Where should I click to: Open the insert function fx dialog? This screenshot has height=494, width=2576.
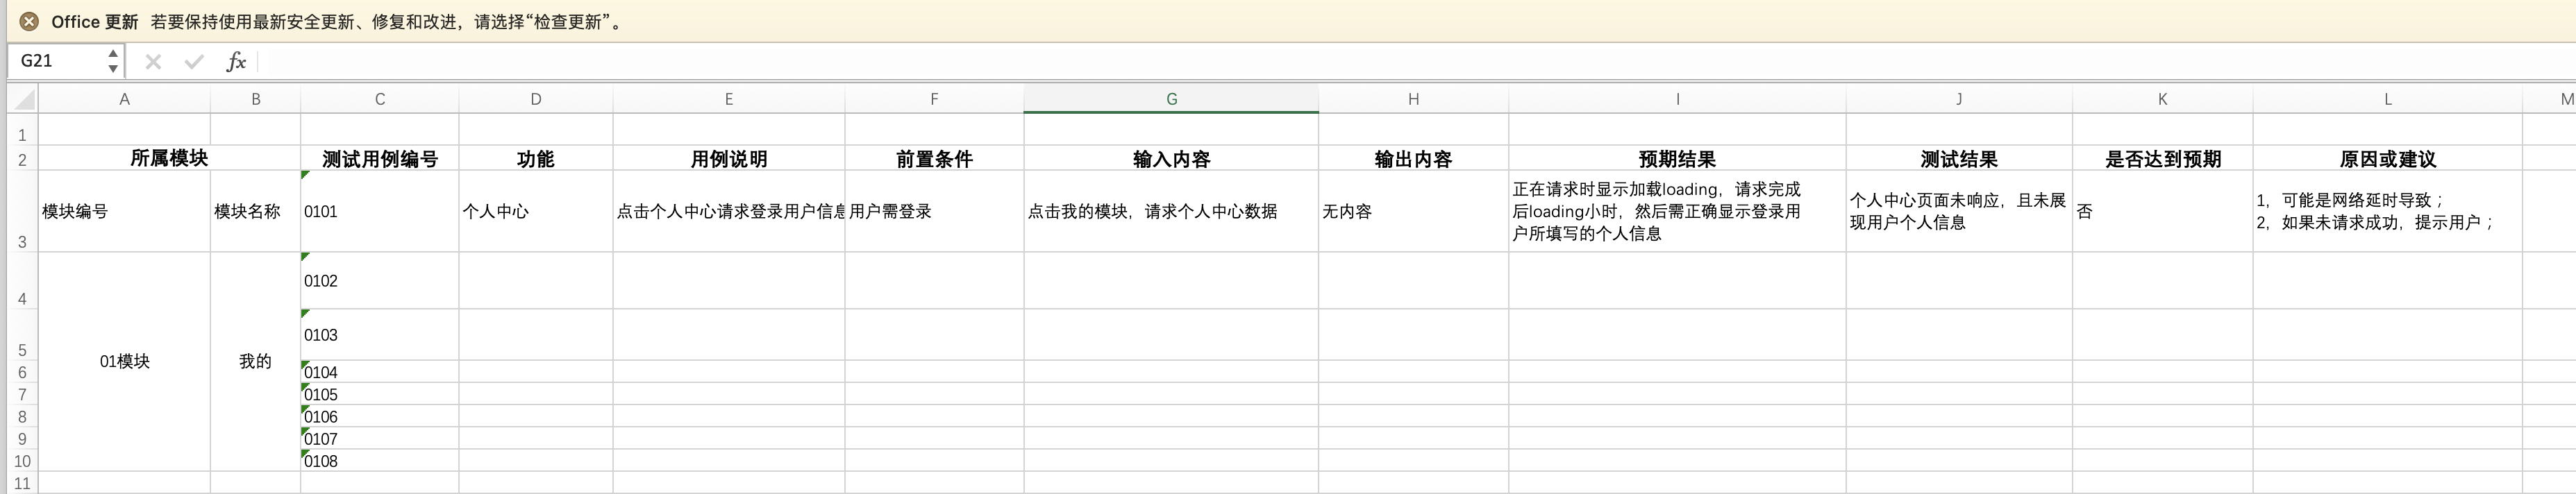[236, 62]
